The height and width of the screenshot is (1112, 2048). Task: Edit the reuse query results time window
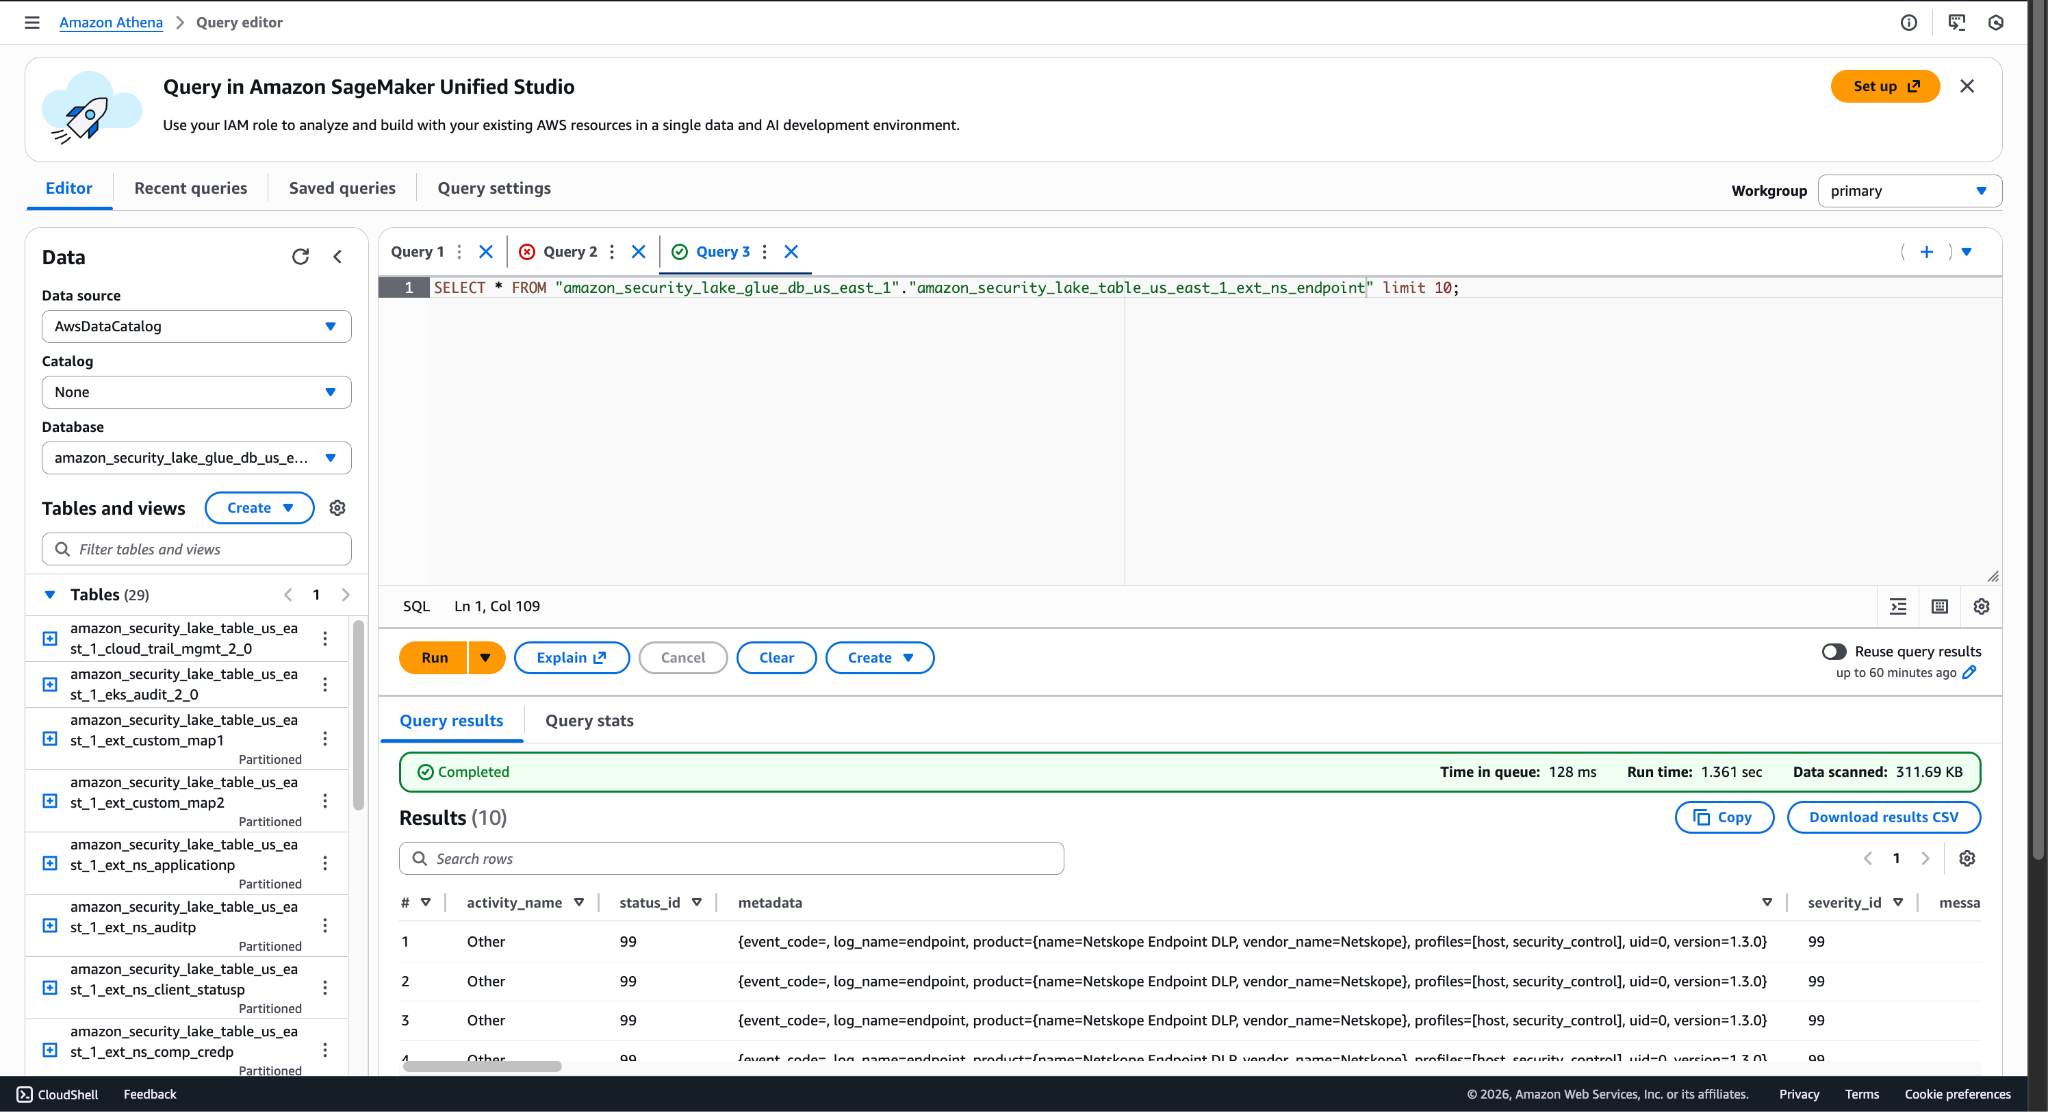tap(1969, 673)
